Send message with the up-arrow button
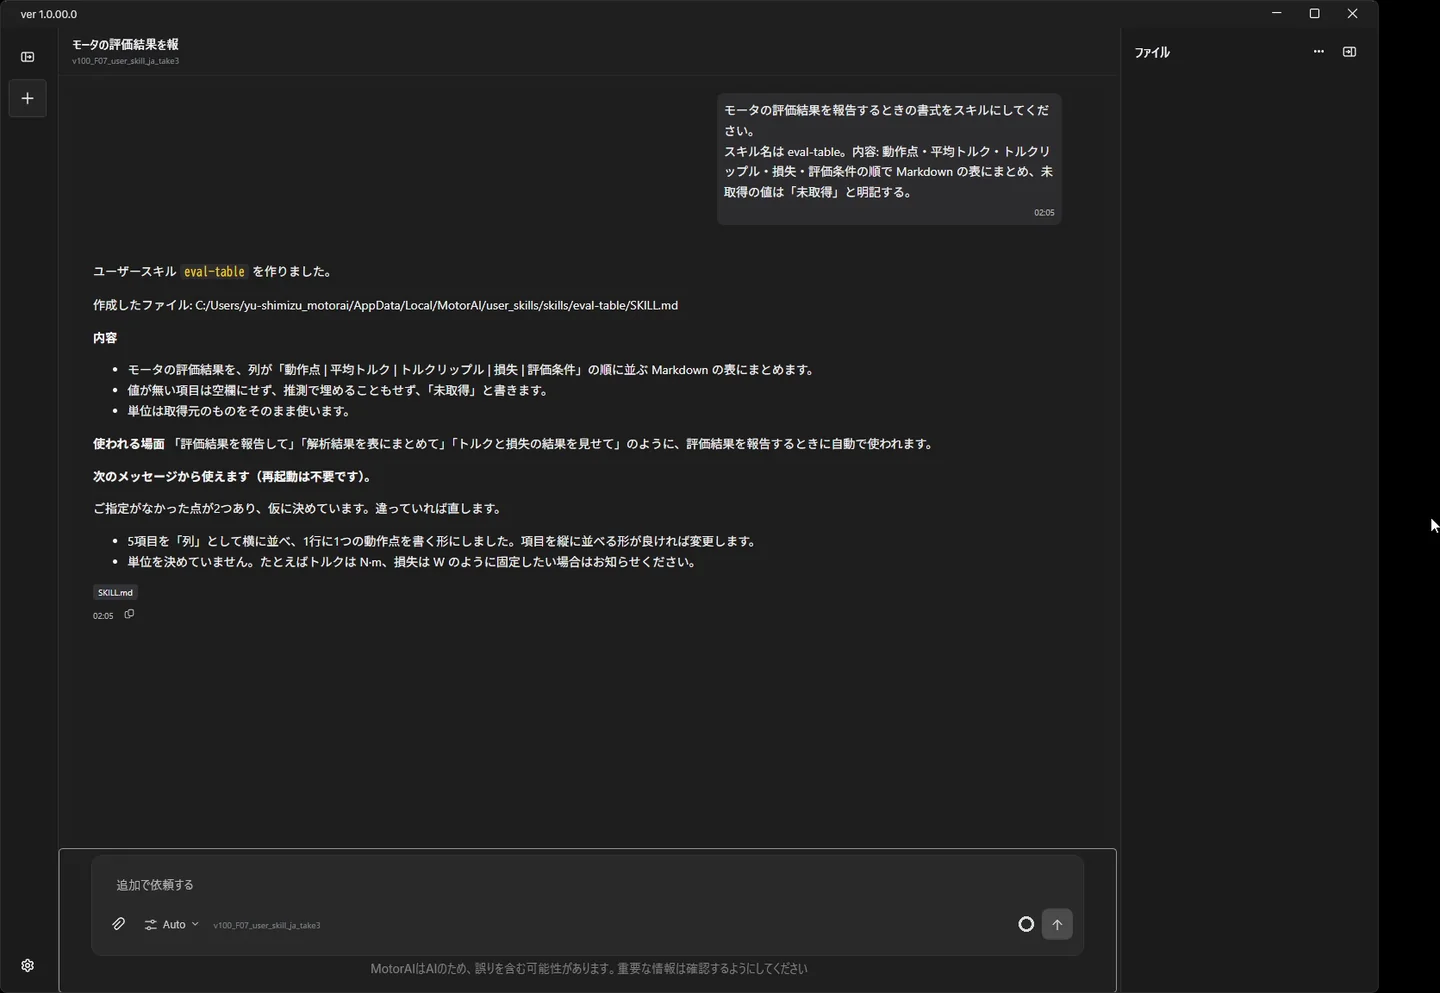1440x993 pixels. point(1057,924)
